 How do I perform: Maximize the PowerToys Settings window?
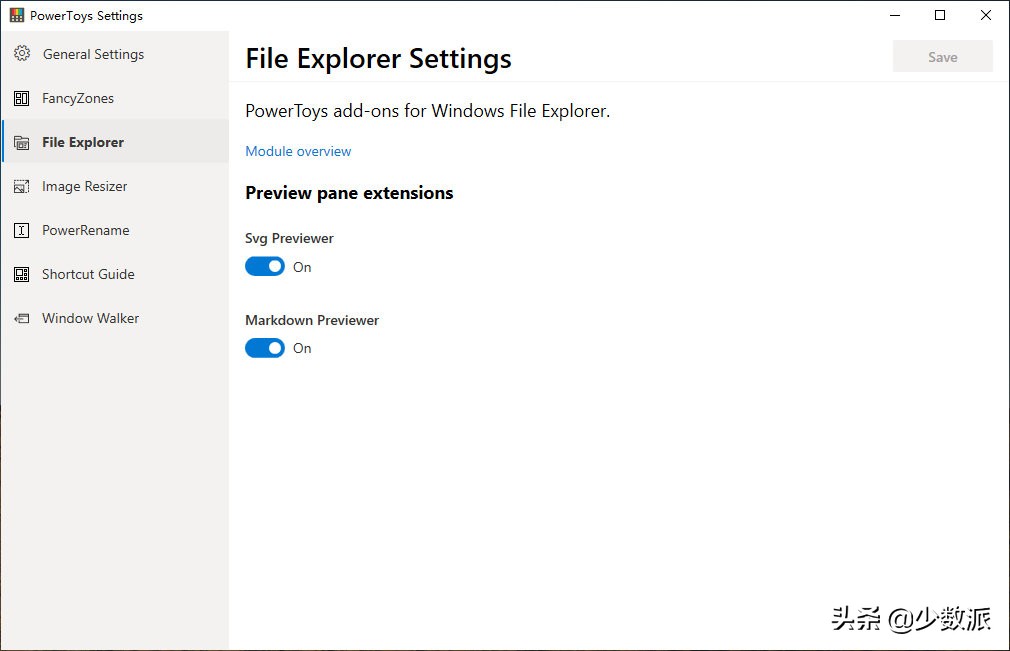940,15
